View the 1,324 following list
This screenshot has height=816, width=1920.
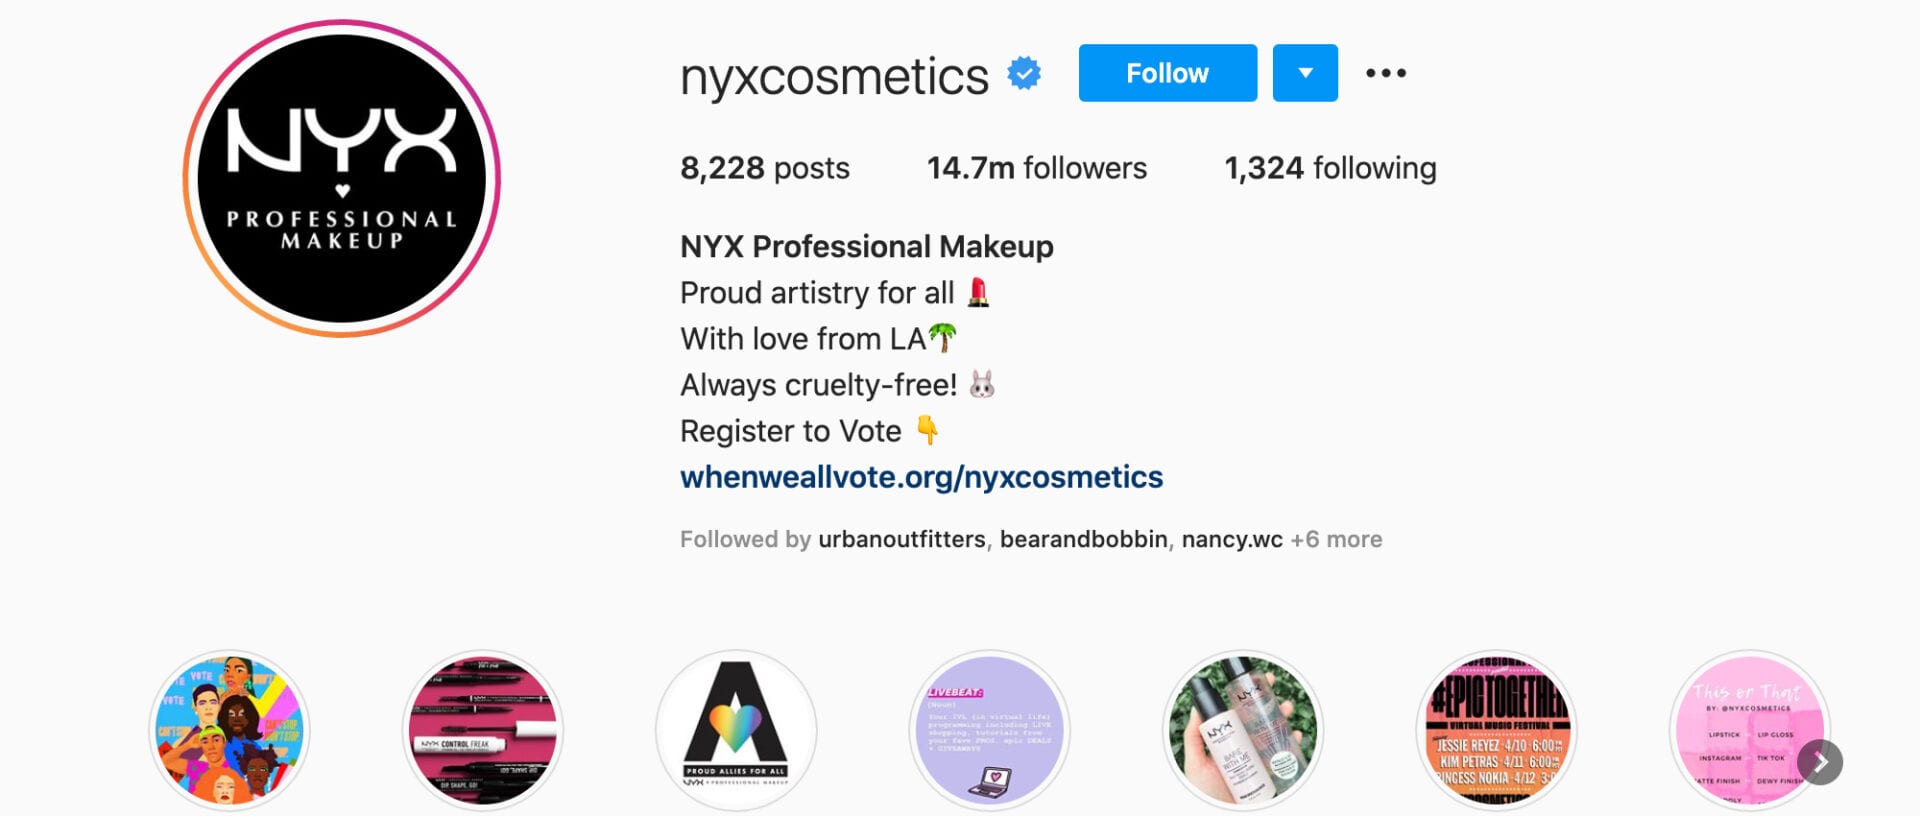click(1330, 168)
